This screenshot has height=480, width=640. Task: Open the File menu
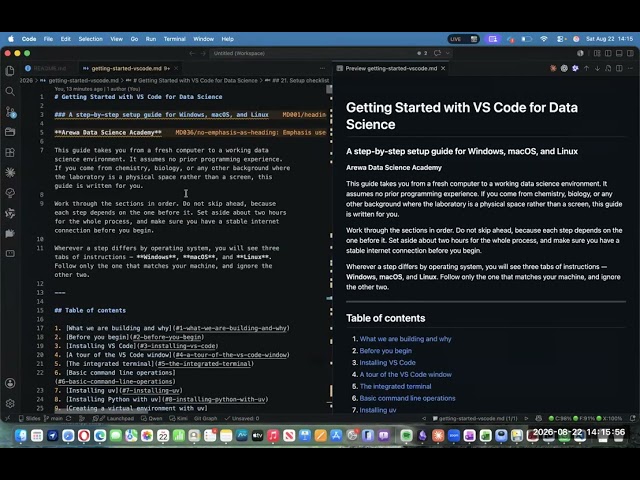point(48,39)
